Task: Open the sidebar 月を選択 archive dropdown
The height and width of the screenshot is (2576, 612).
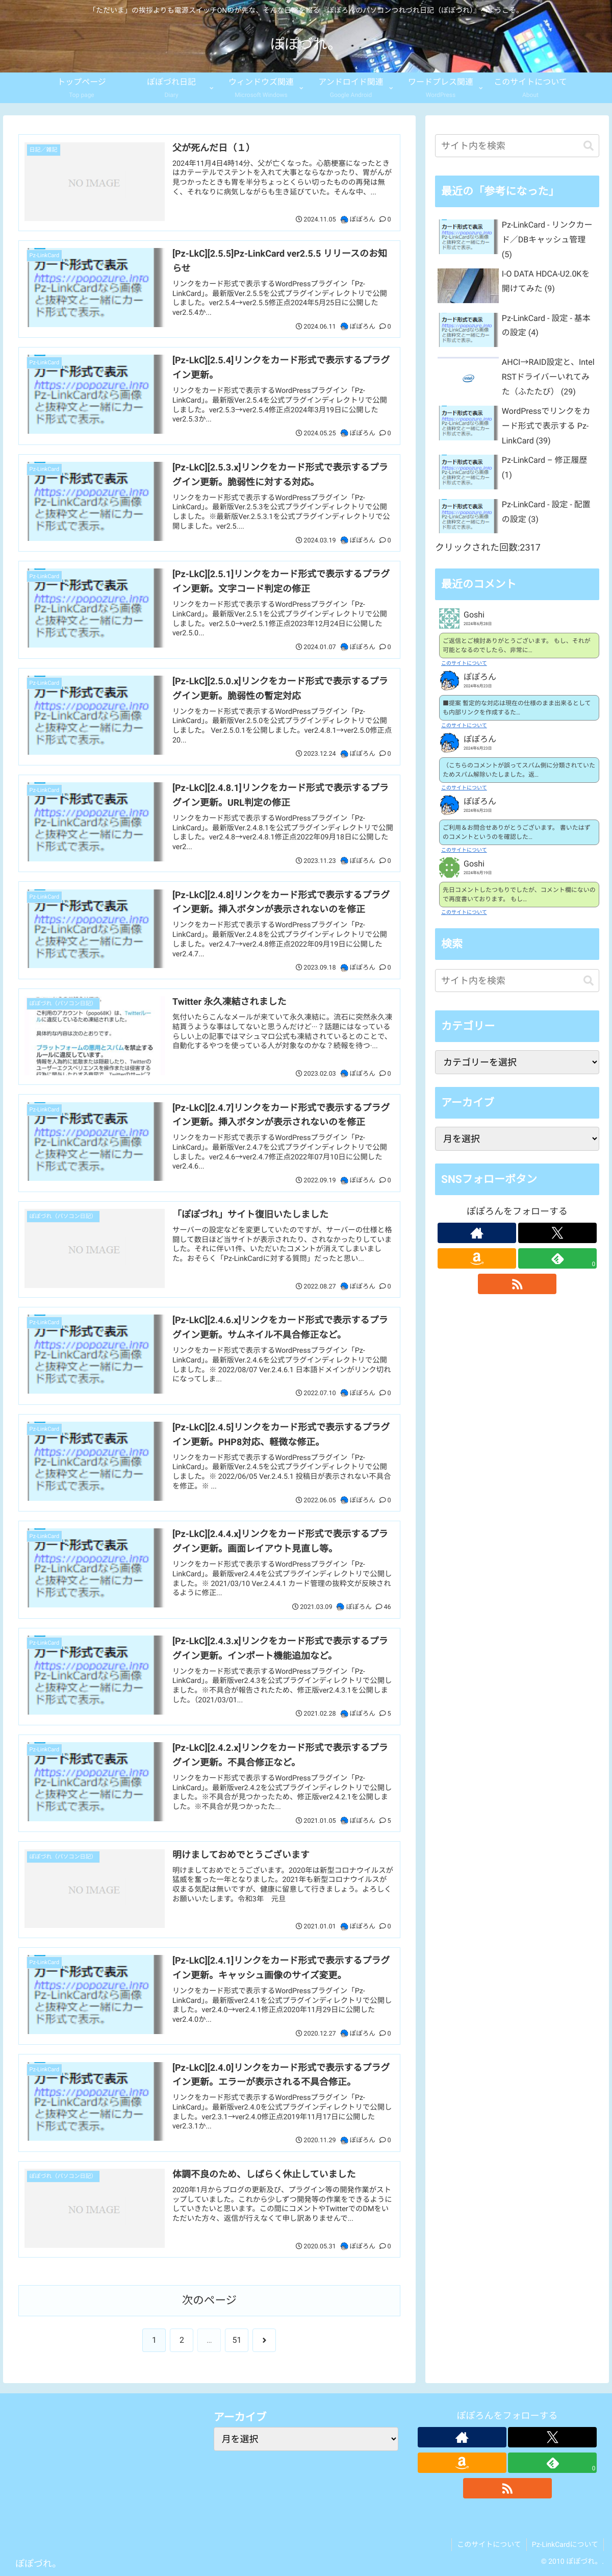Action: tap(517, 1138)
